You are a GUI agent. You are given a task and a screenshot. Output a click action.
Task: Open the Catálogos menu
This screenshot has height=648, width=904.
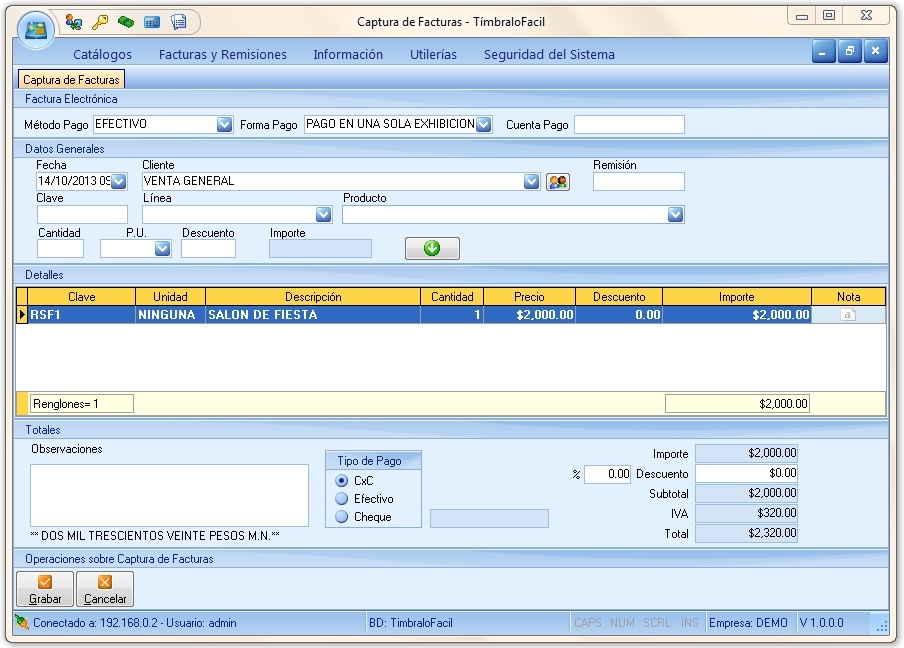tap(103, 54)
